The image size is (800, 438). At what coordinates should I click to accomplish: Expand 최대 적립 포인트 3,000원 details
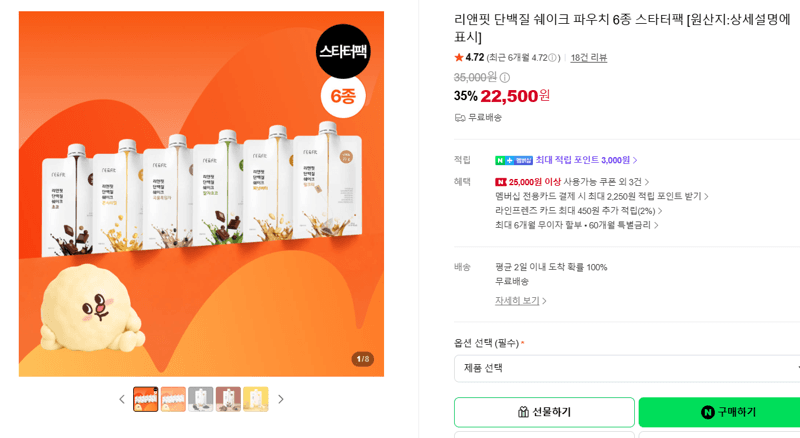[x=586, y=160]
